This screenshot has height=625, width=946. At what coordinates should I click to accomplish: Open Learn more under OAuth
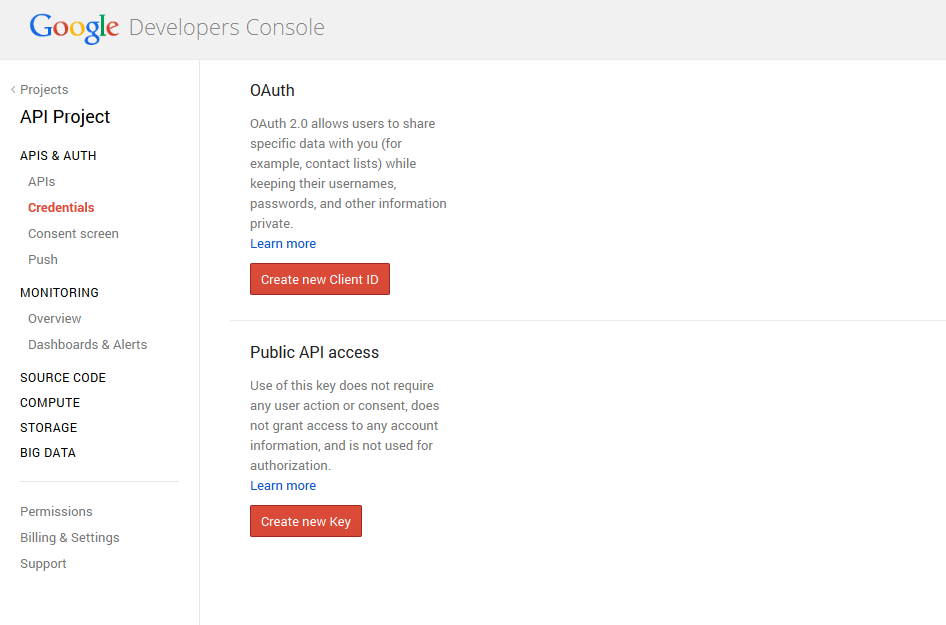click(283, 244)
